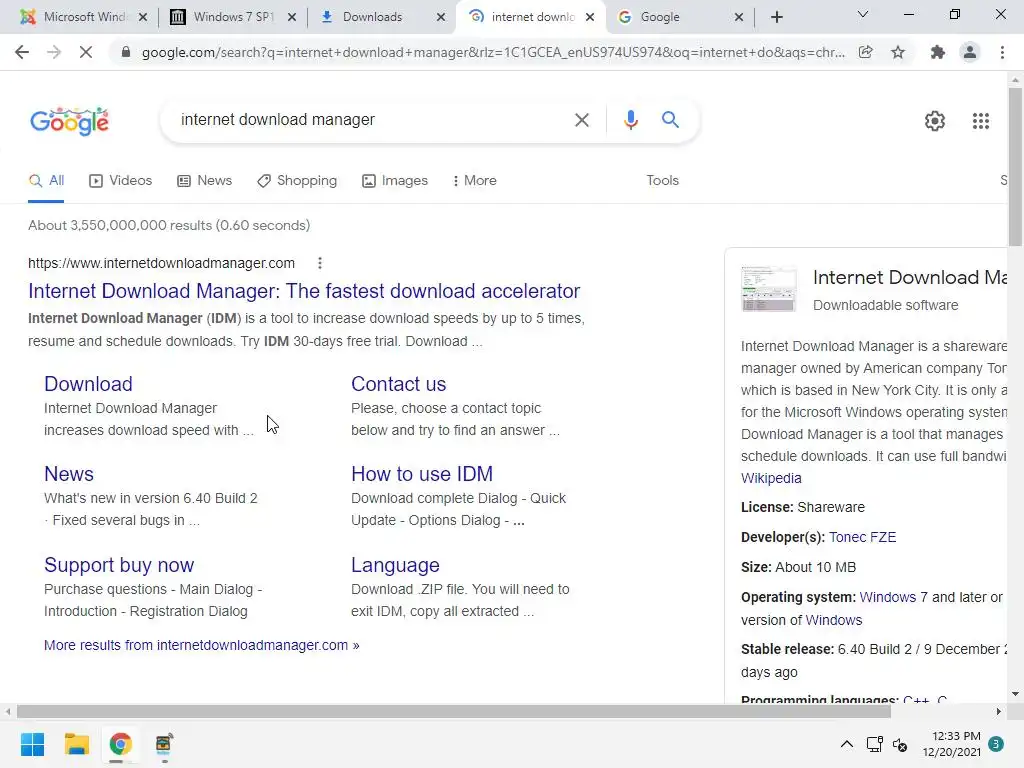This screenshot has width=1024, height=768.
Task: Close the Downloads tab
Action: coord(441,17)
